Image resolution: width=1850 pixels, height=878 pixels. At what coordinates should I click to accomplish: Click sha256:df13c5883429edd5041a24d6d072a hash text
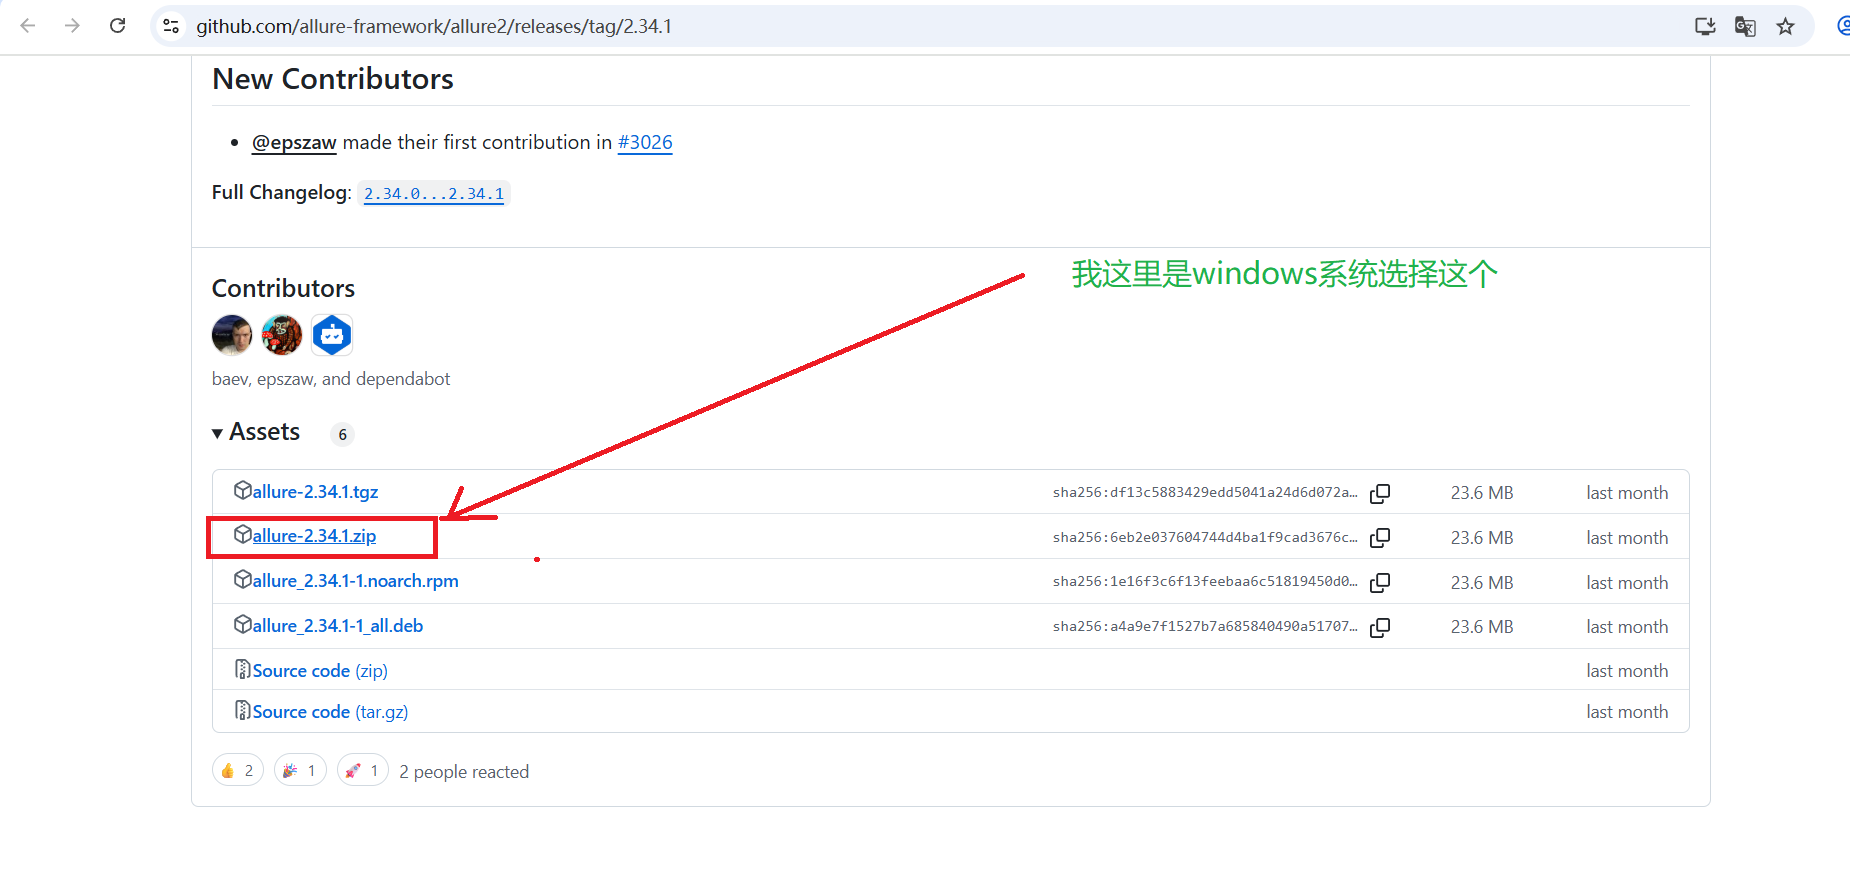pyautogui.click(x=1205, y=493)
